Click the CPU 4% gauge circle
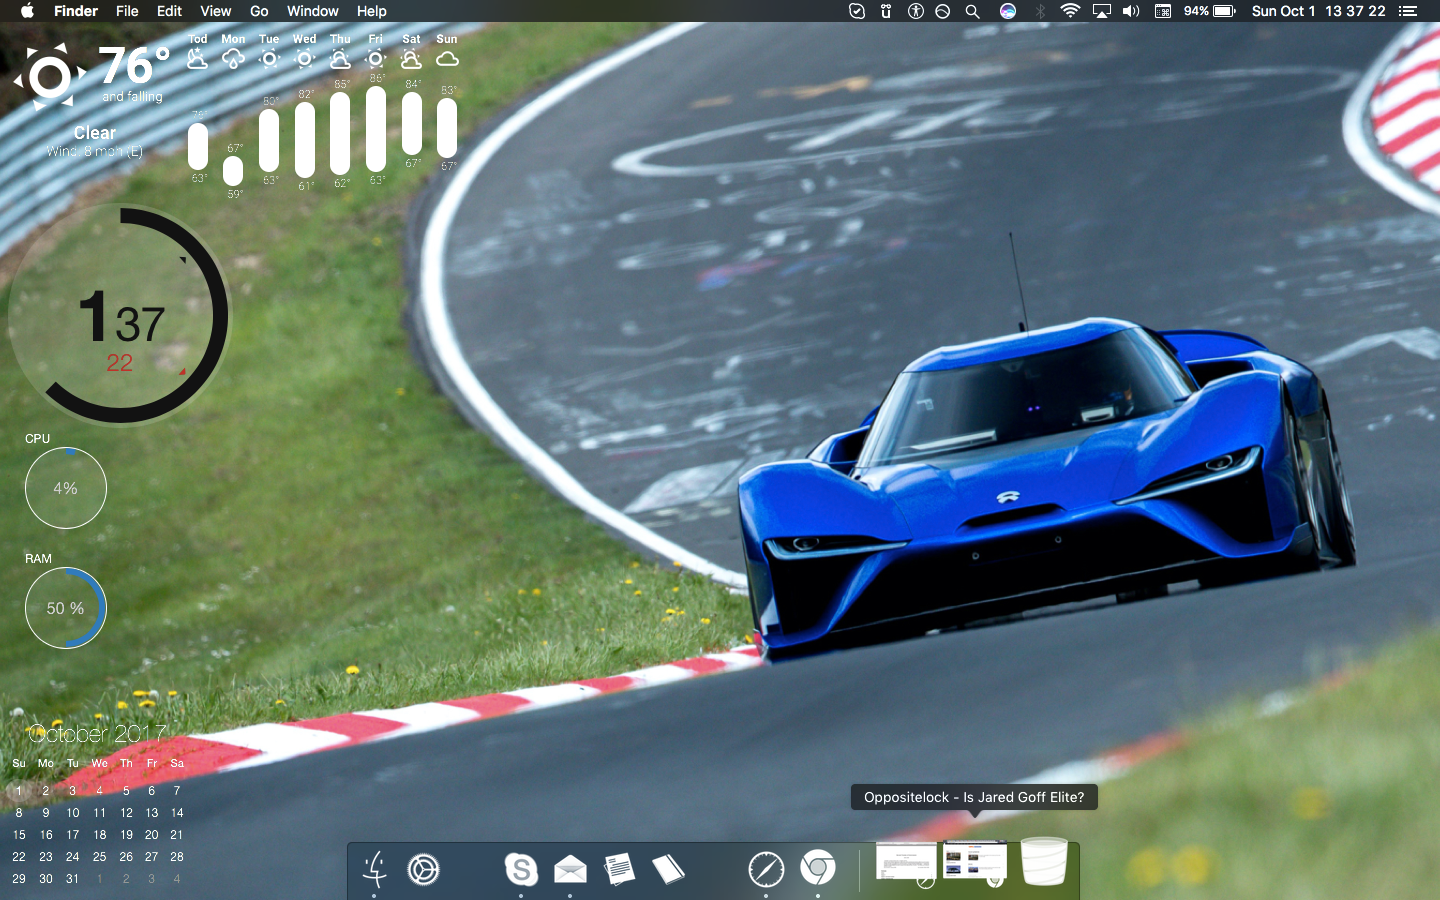 65,488
